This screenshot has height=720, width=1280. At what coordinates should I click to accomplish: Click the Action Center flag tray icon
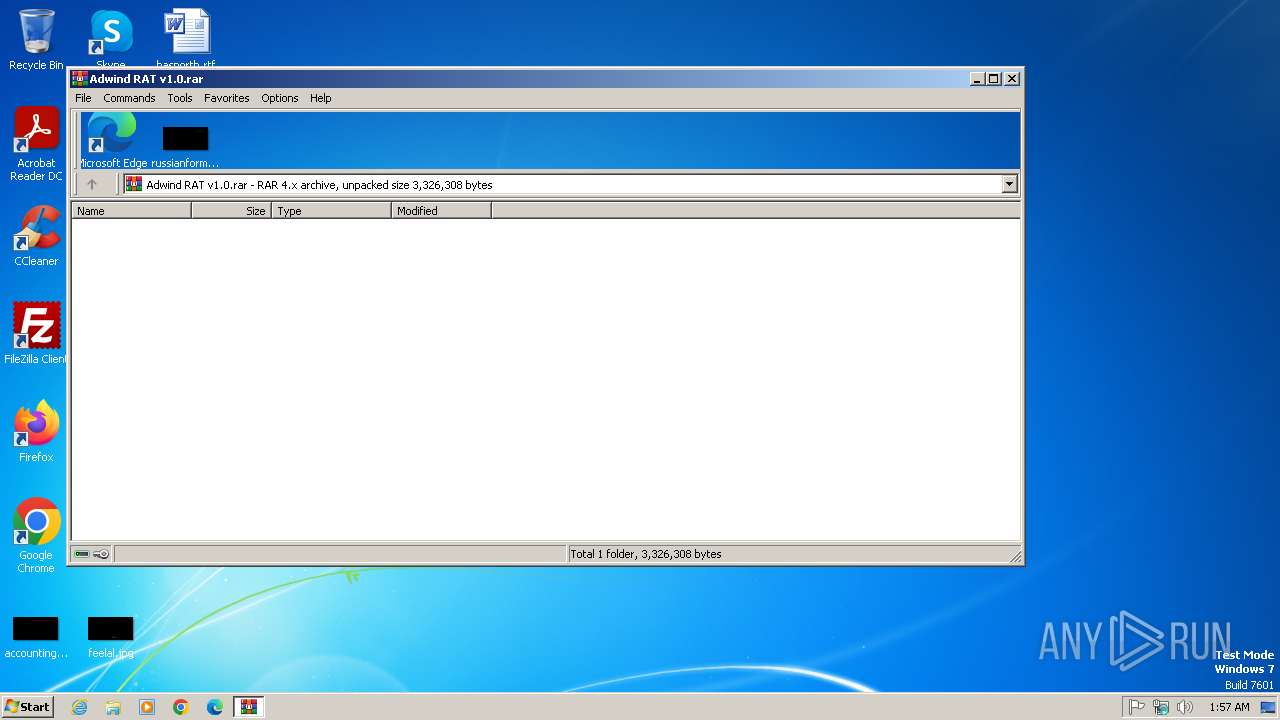[1137, 707]
